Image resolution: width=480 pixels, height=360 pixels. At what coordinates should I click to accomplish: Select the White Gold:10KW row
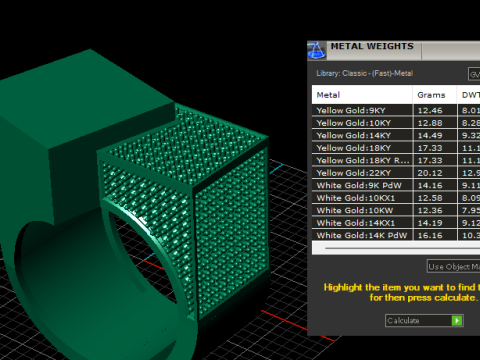pos(396,211)
